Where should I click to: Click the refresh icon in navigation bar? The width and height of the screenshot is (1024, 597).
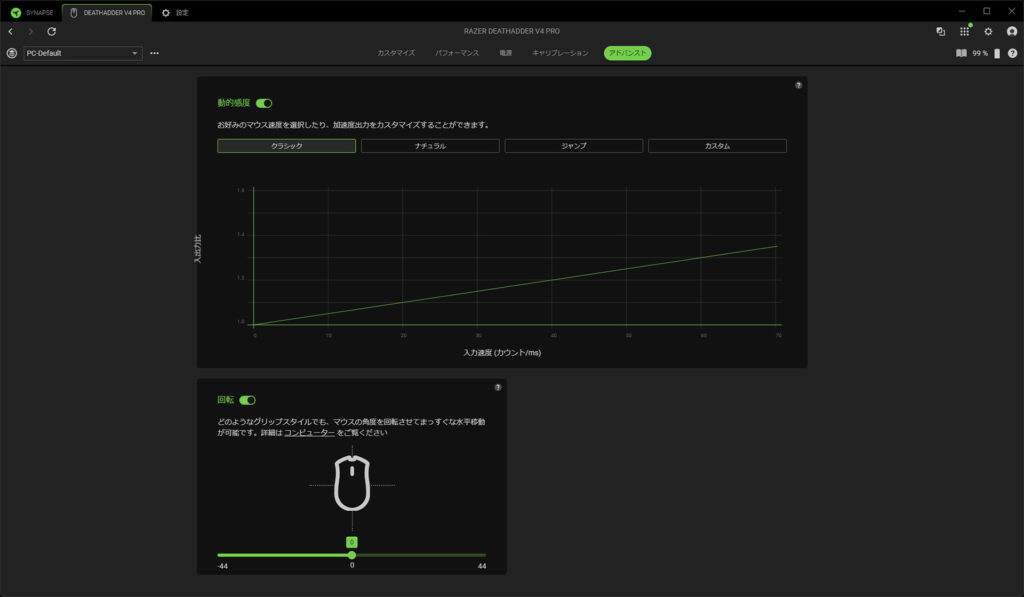tap(52, 32)
